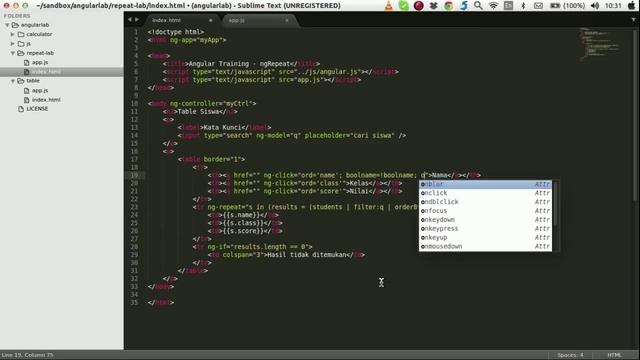Click the VLC cone icon in the top panel
The height and width of the screenshot is (360, 640).
pyautogui.click(x=389, y=6)
